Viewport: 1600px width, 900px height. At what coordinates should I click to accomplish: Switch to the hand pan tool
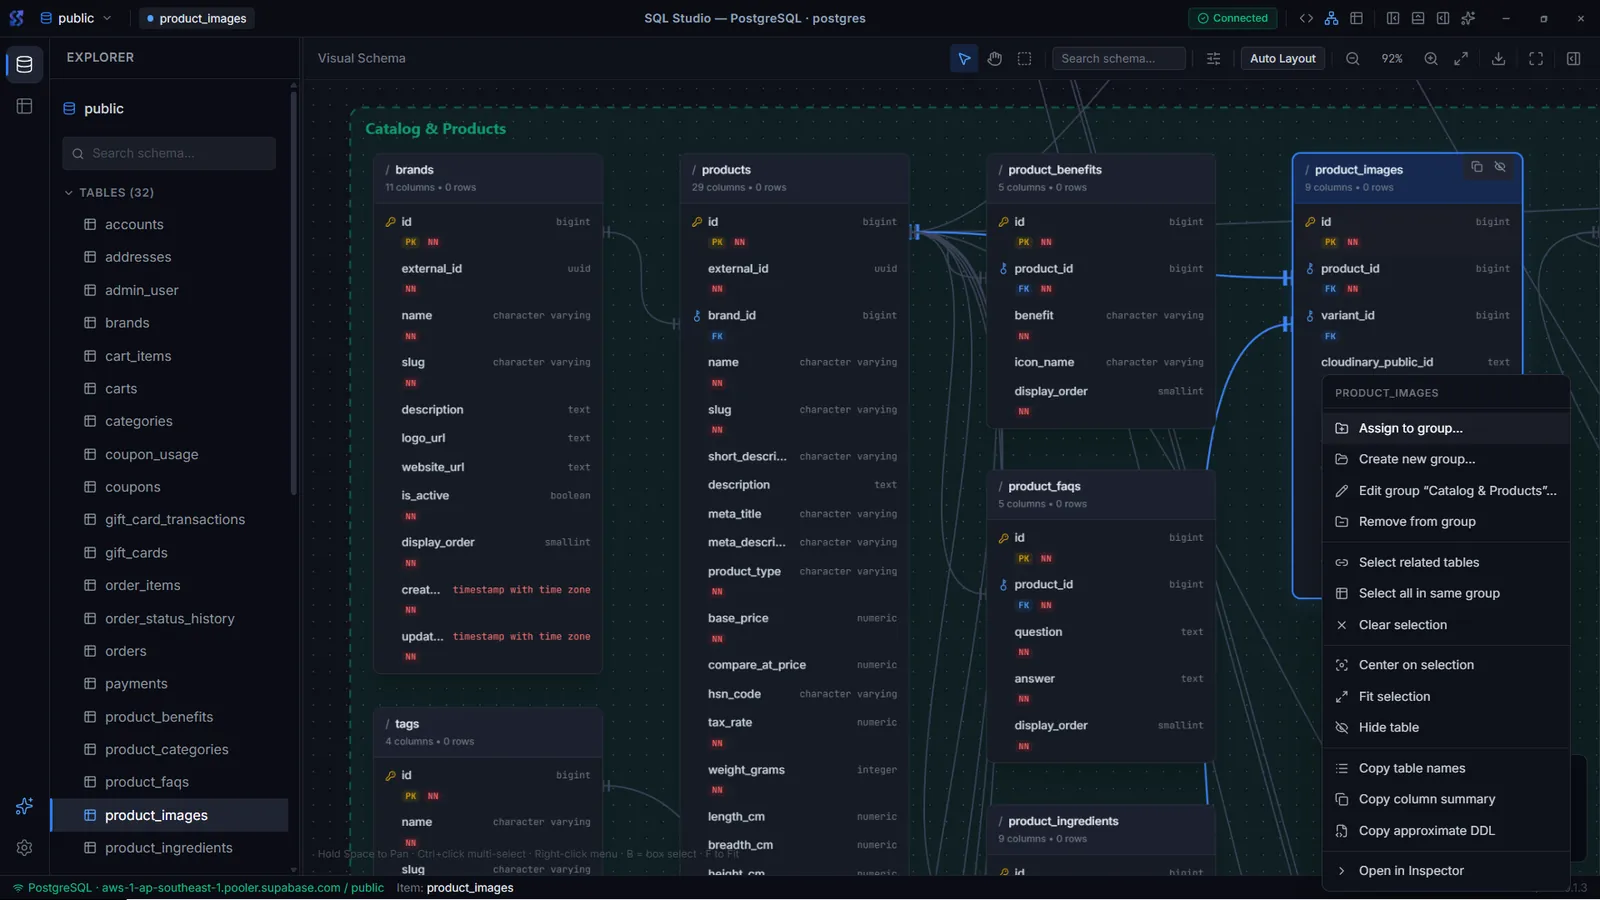pos(994,59)
